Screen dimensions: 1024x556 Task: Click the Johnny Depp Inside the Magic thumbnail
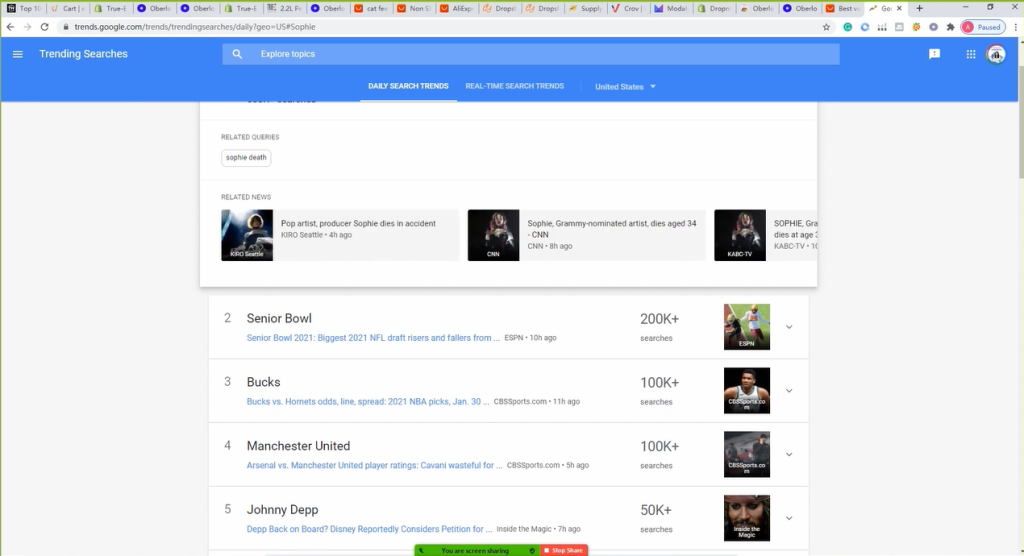click(x=746, y=518)
